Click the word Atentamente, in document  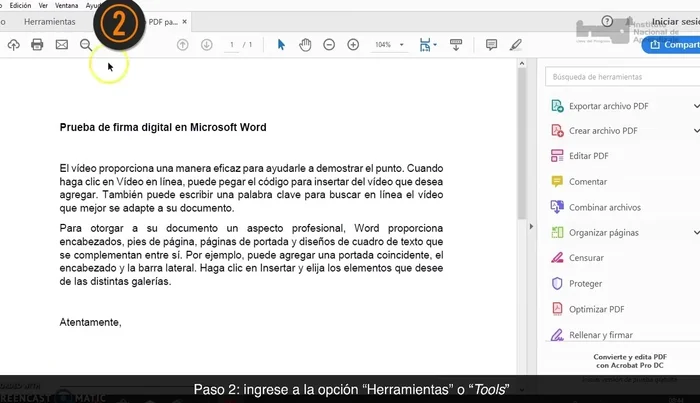[90, 322]
